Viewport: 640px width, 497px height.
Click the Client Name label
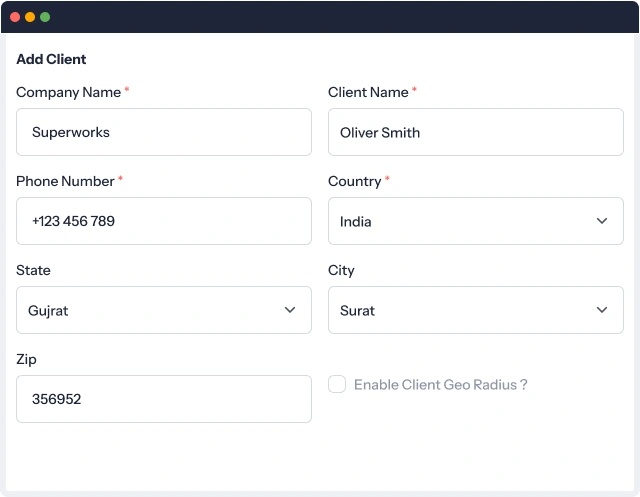pyautogui.click(x=368, y=92)
